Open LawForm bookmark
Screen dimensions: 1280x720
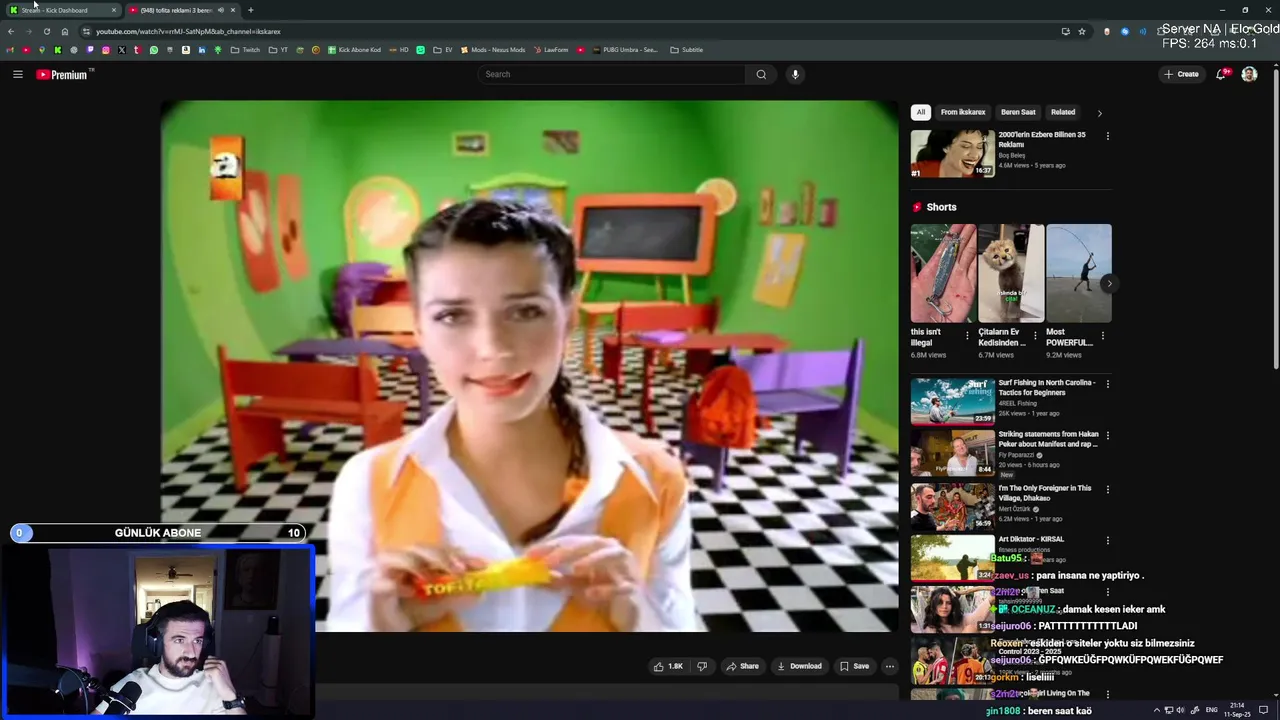(x=550, y=50)
